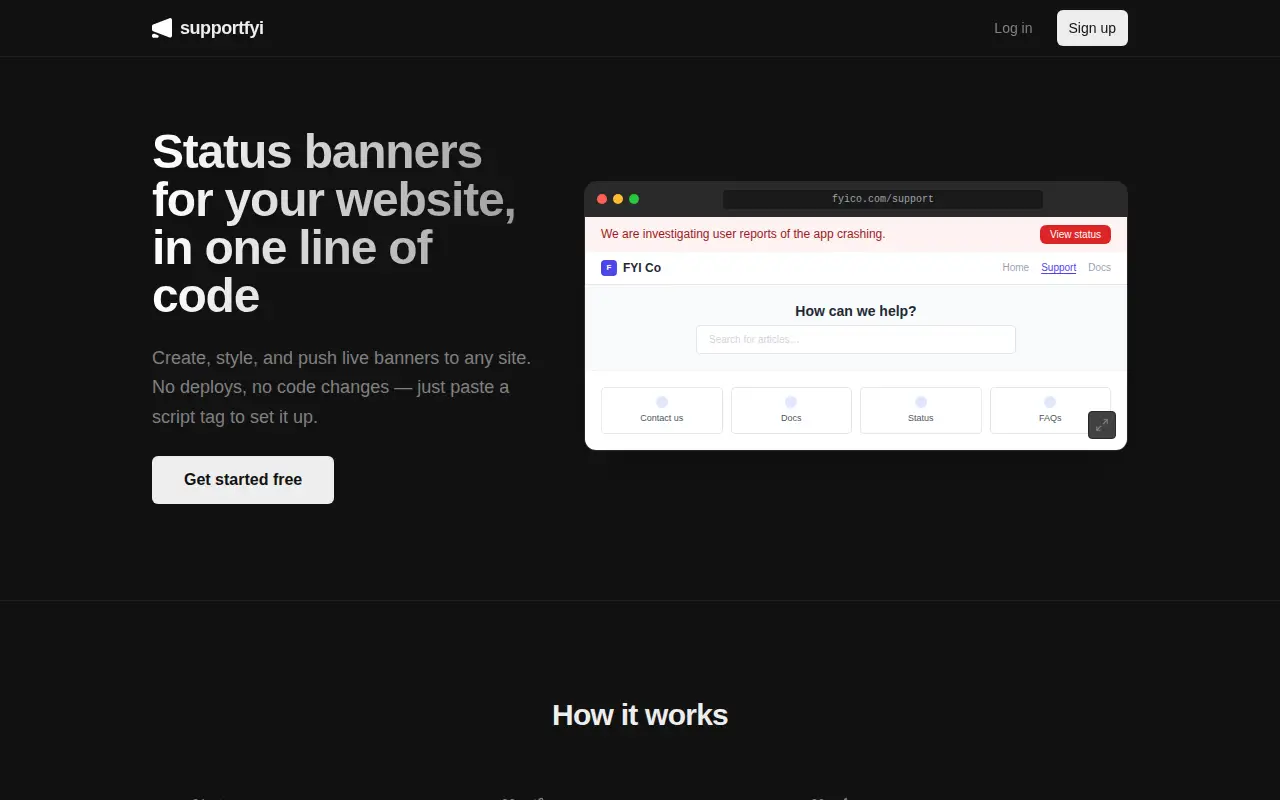Screen dimensions: 1280x800
Task: Click the Search for articles input field
Action: [x=856, y=339]
